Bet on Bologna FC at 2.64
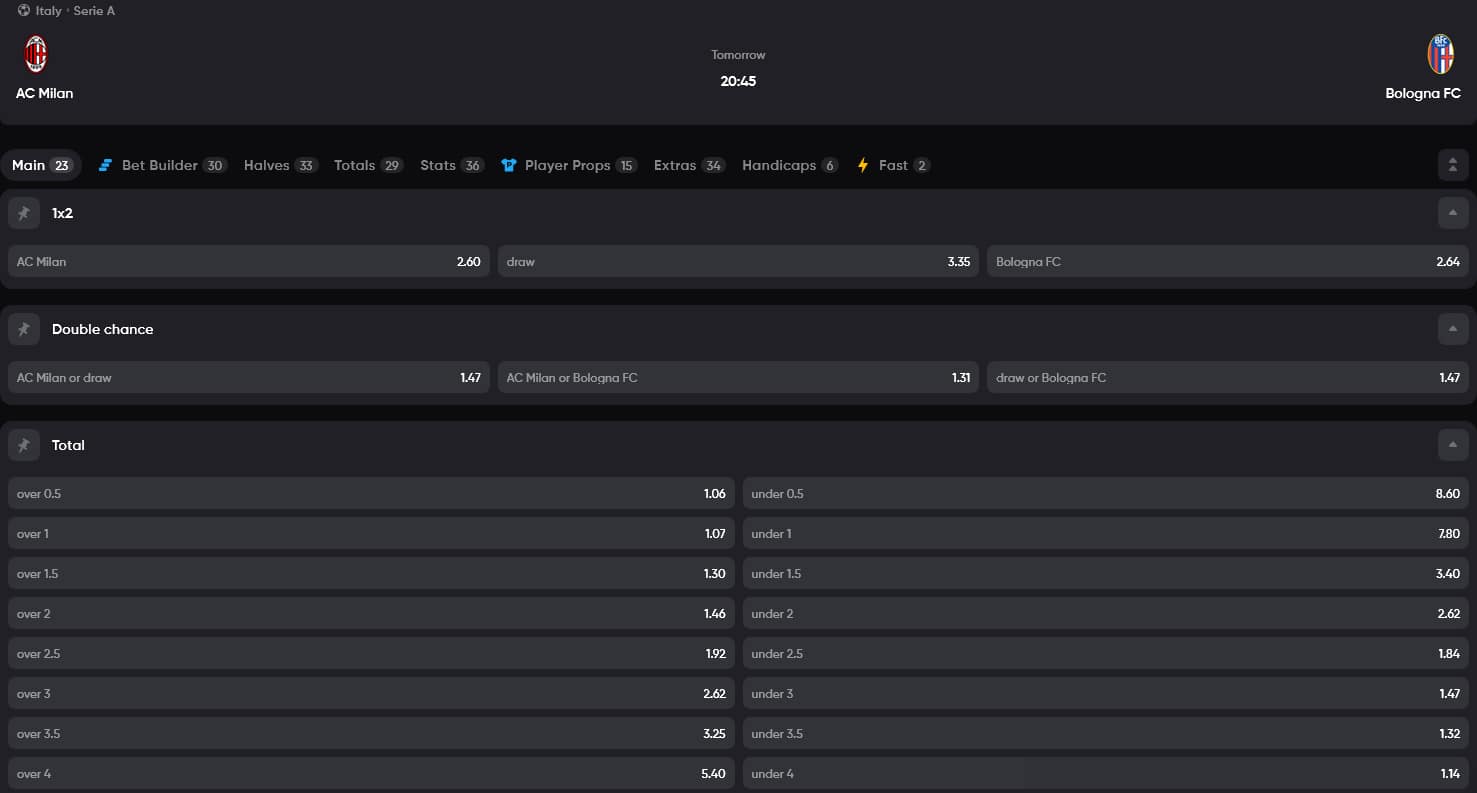 (1228, 262)
